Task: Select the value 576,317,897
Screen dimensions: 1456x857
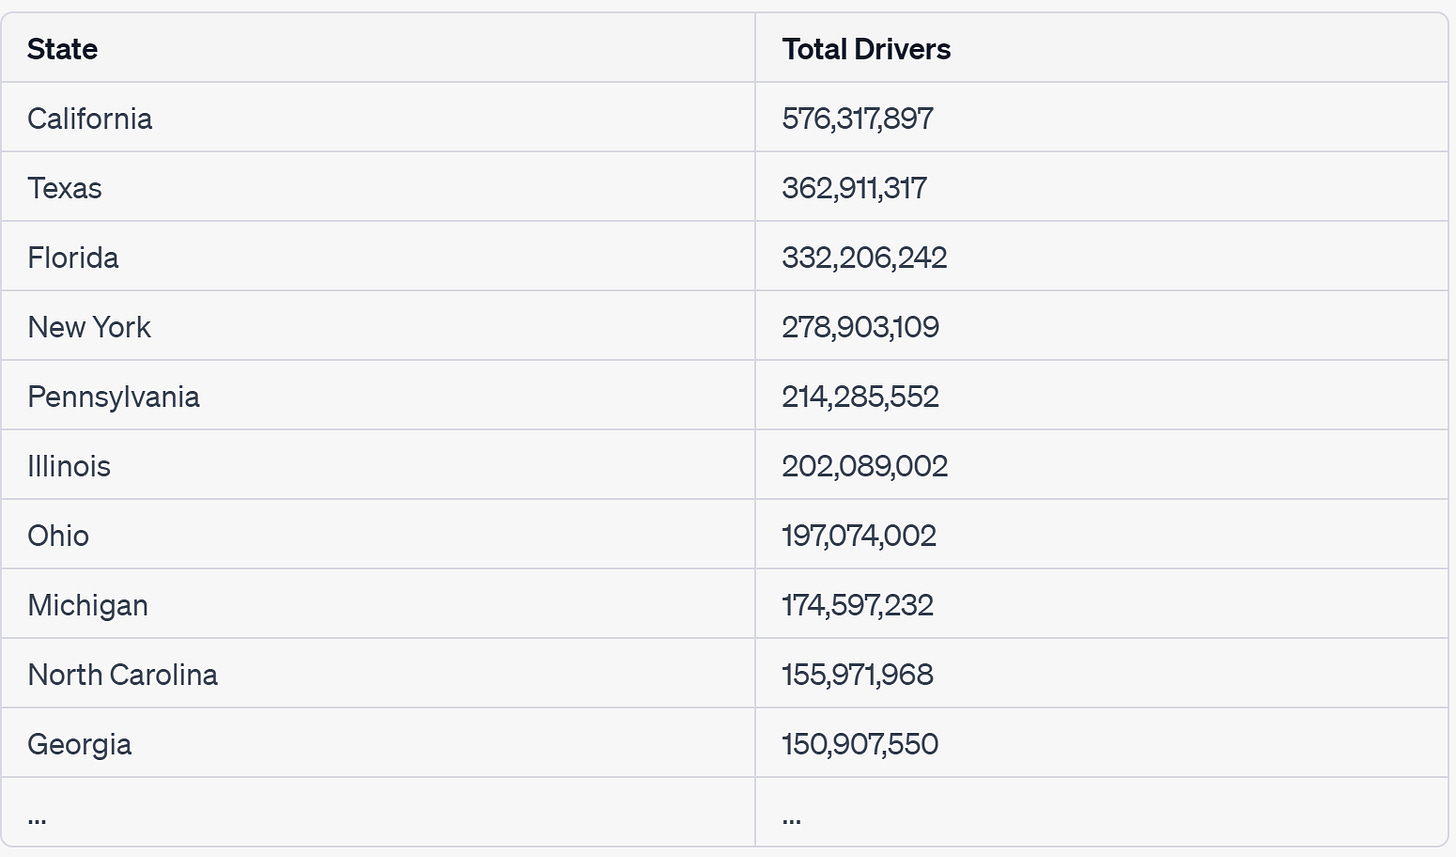Action: pyautogui.click(x=857, y=118)
